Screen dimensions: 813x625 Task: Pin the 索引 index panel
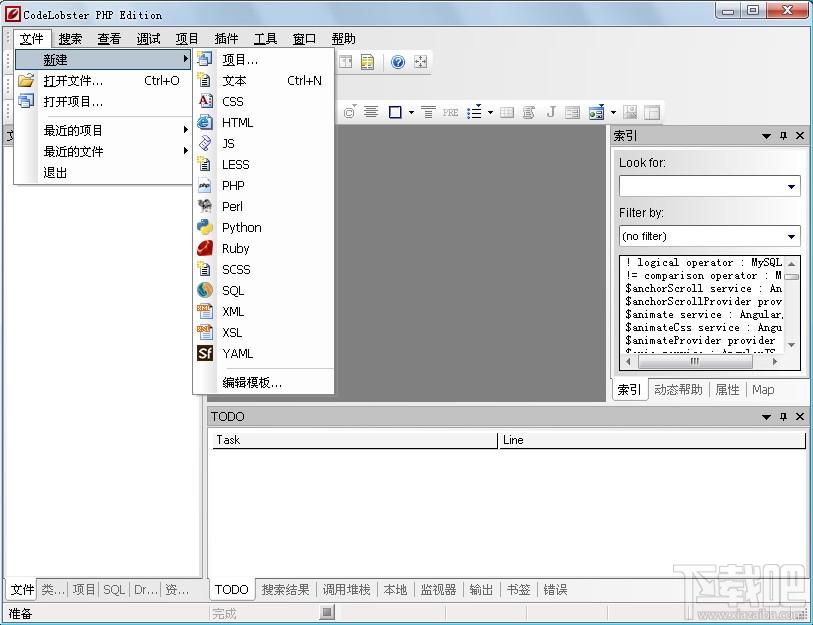tap(783, 136)
